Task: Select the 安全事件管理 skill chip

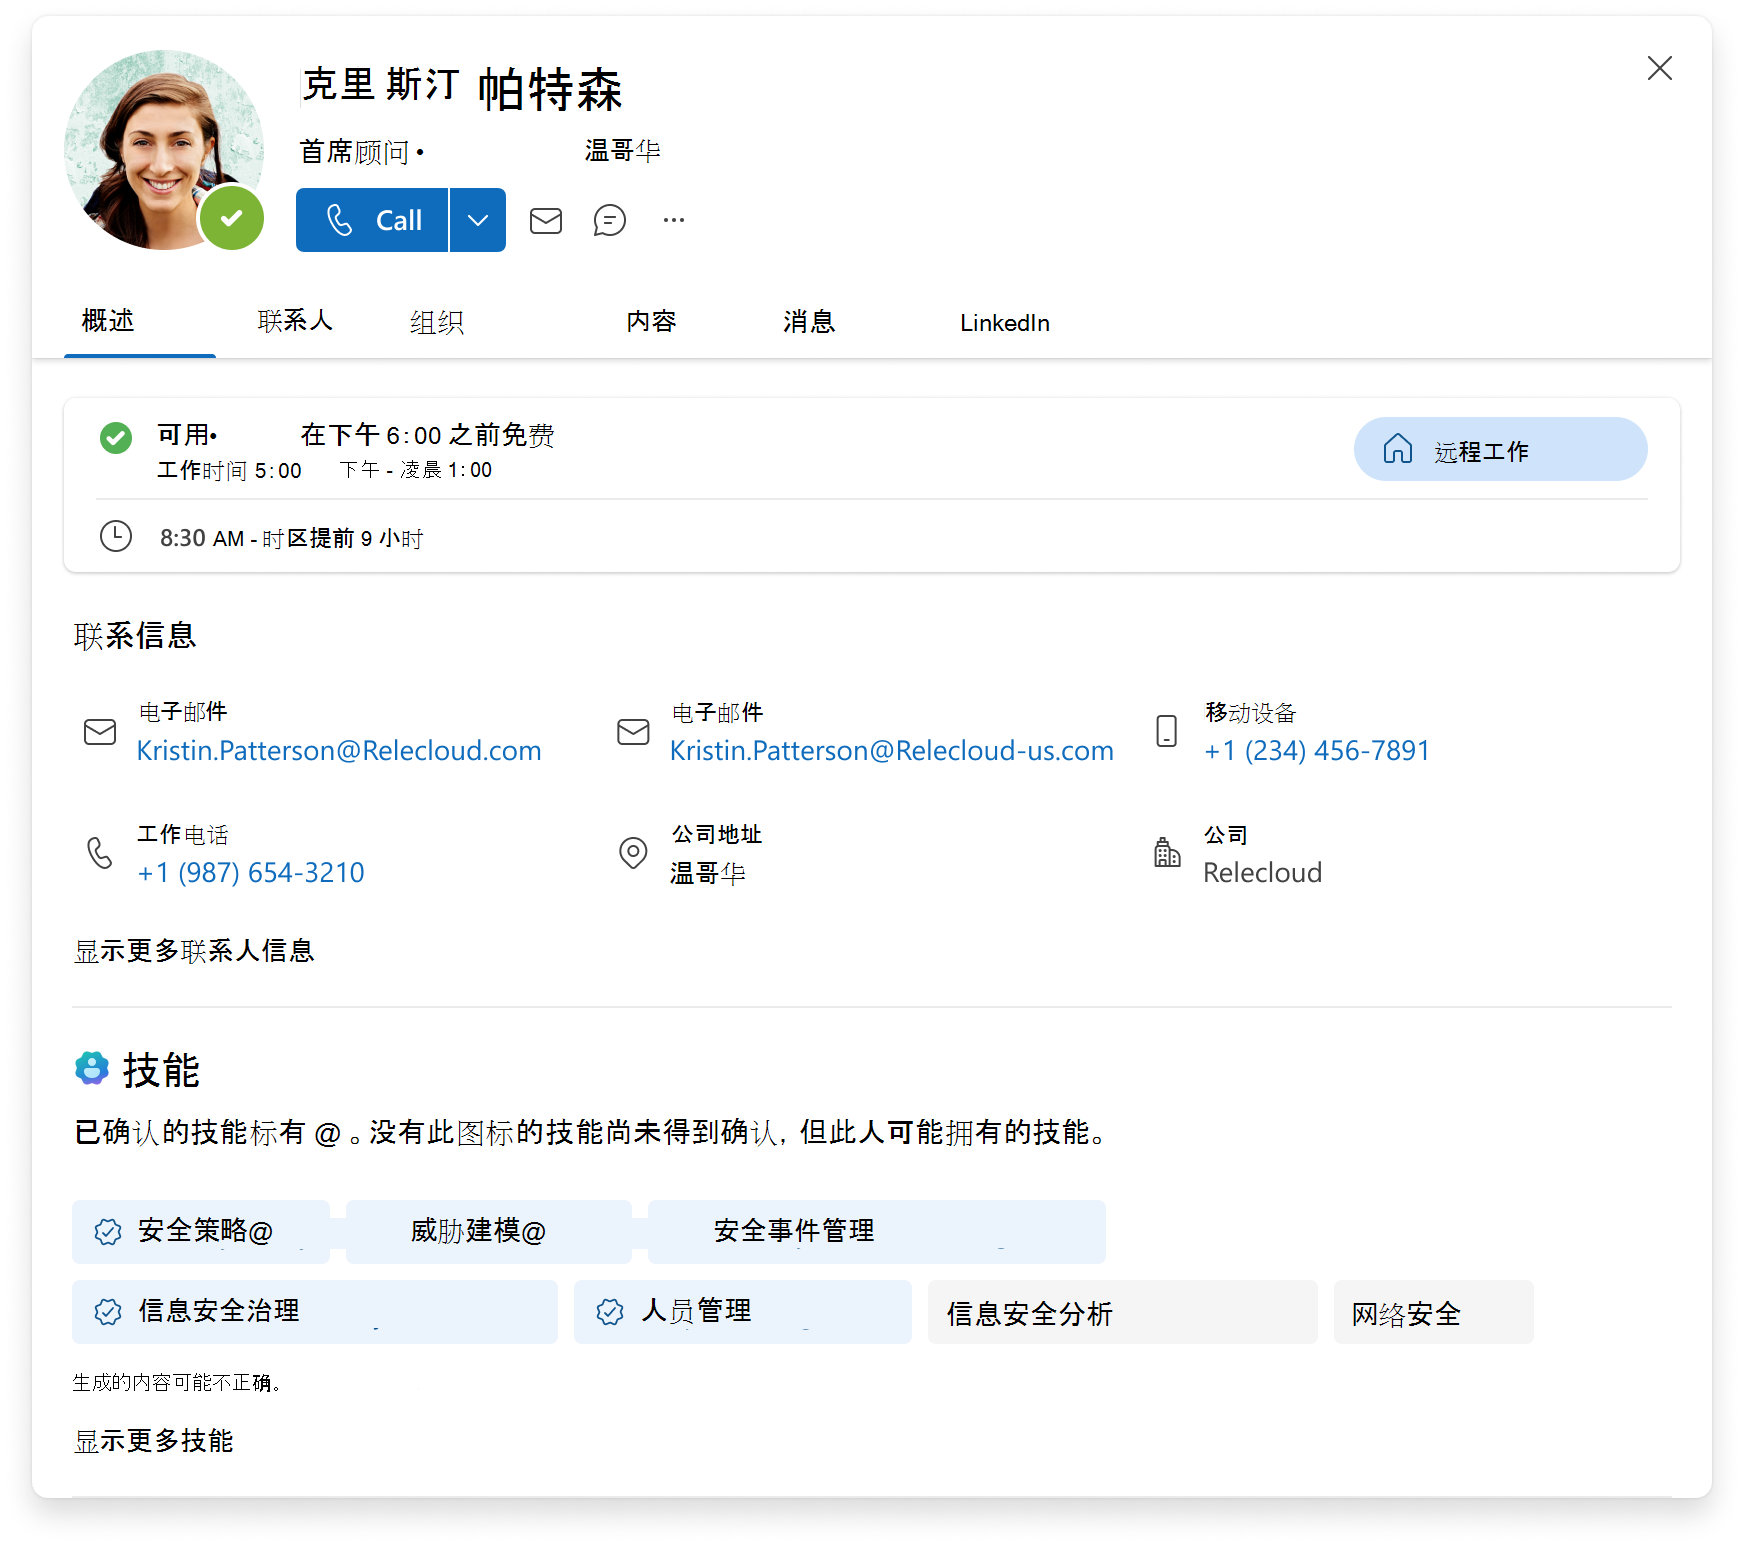Action: pyautogui.click(x=877, y=1231)
